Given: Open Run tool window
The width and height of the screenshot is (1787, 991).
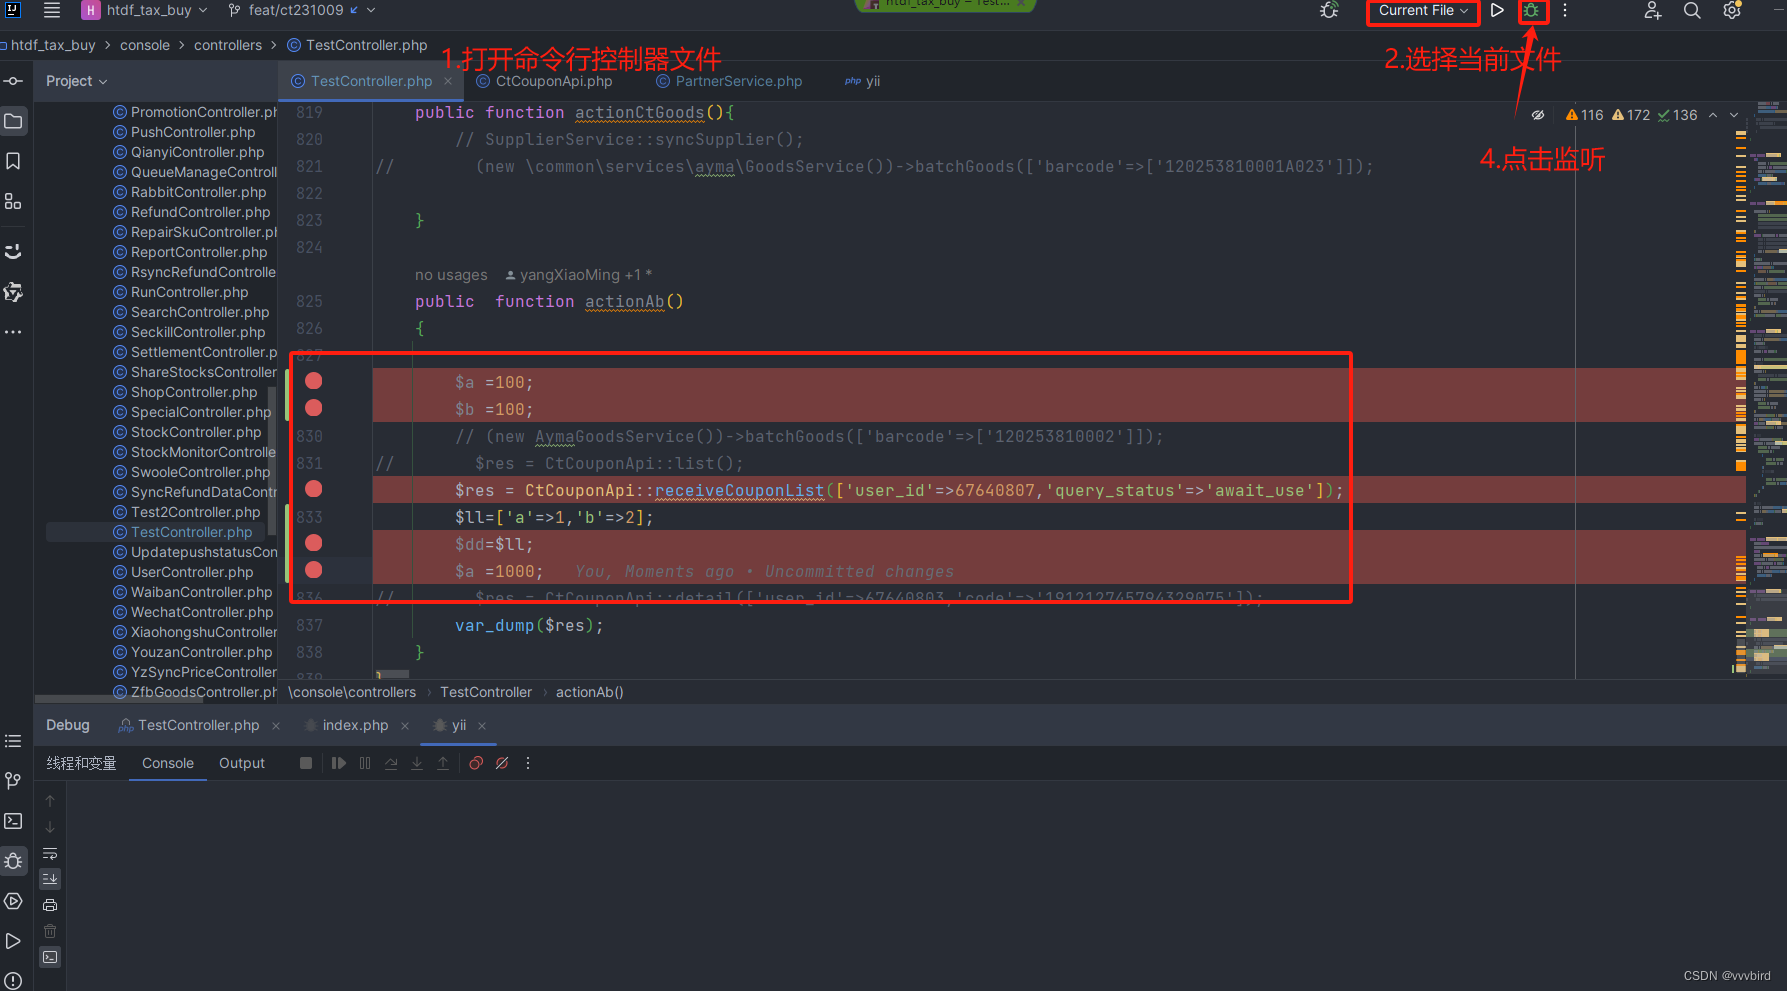Looking at the screenshot, I should (13, 941).
